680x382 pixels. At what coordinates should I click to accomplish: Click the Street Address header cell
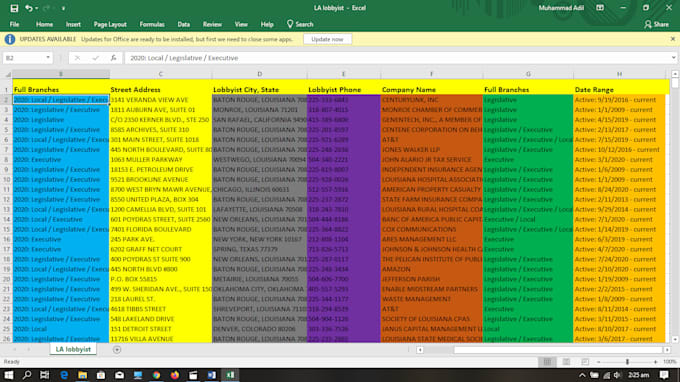(160, 90)
